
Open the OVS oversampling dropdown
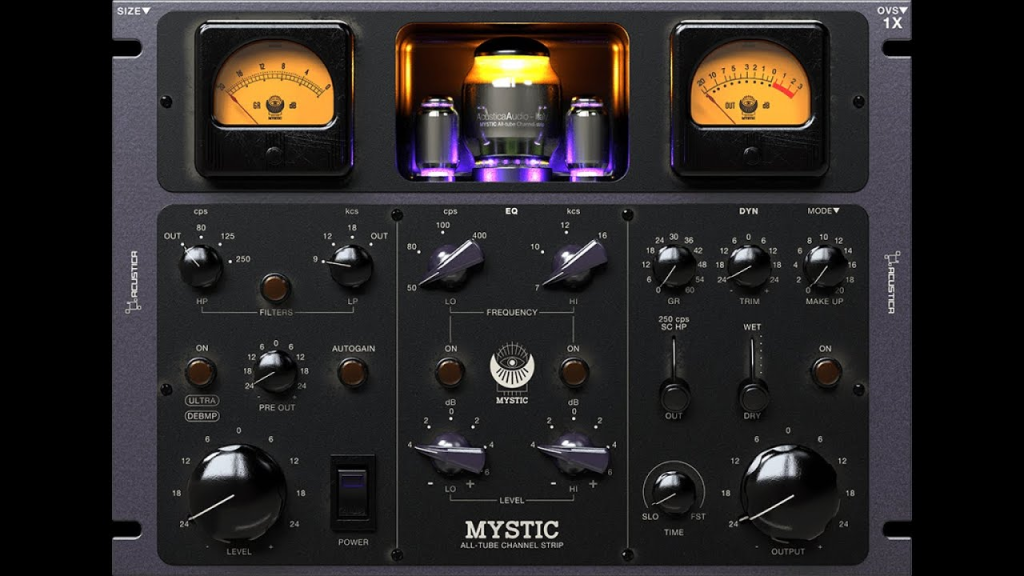pyautogui.click(x=892, y=10)
